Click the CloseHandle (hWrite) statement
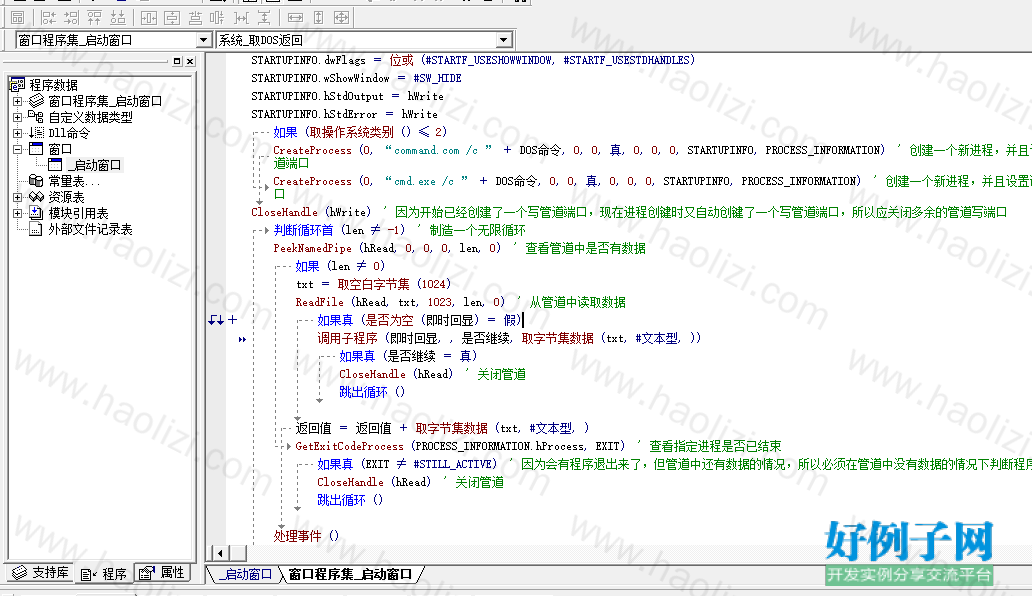 click(311, 212)
